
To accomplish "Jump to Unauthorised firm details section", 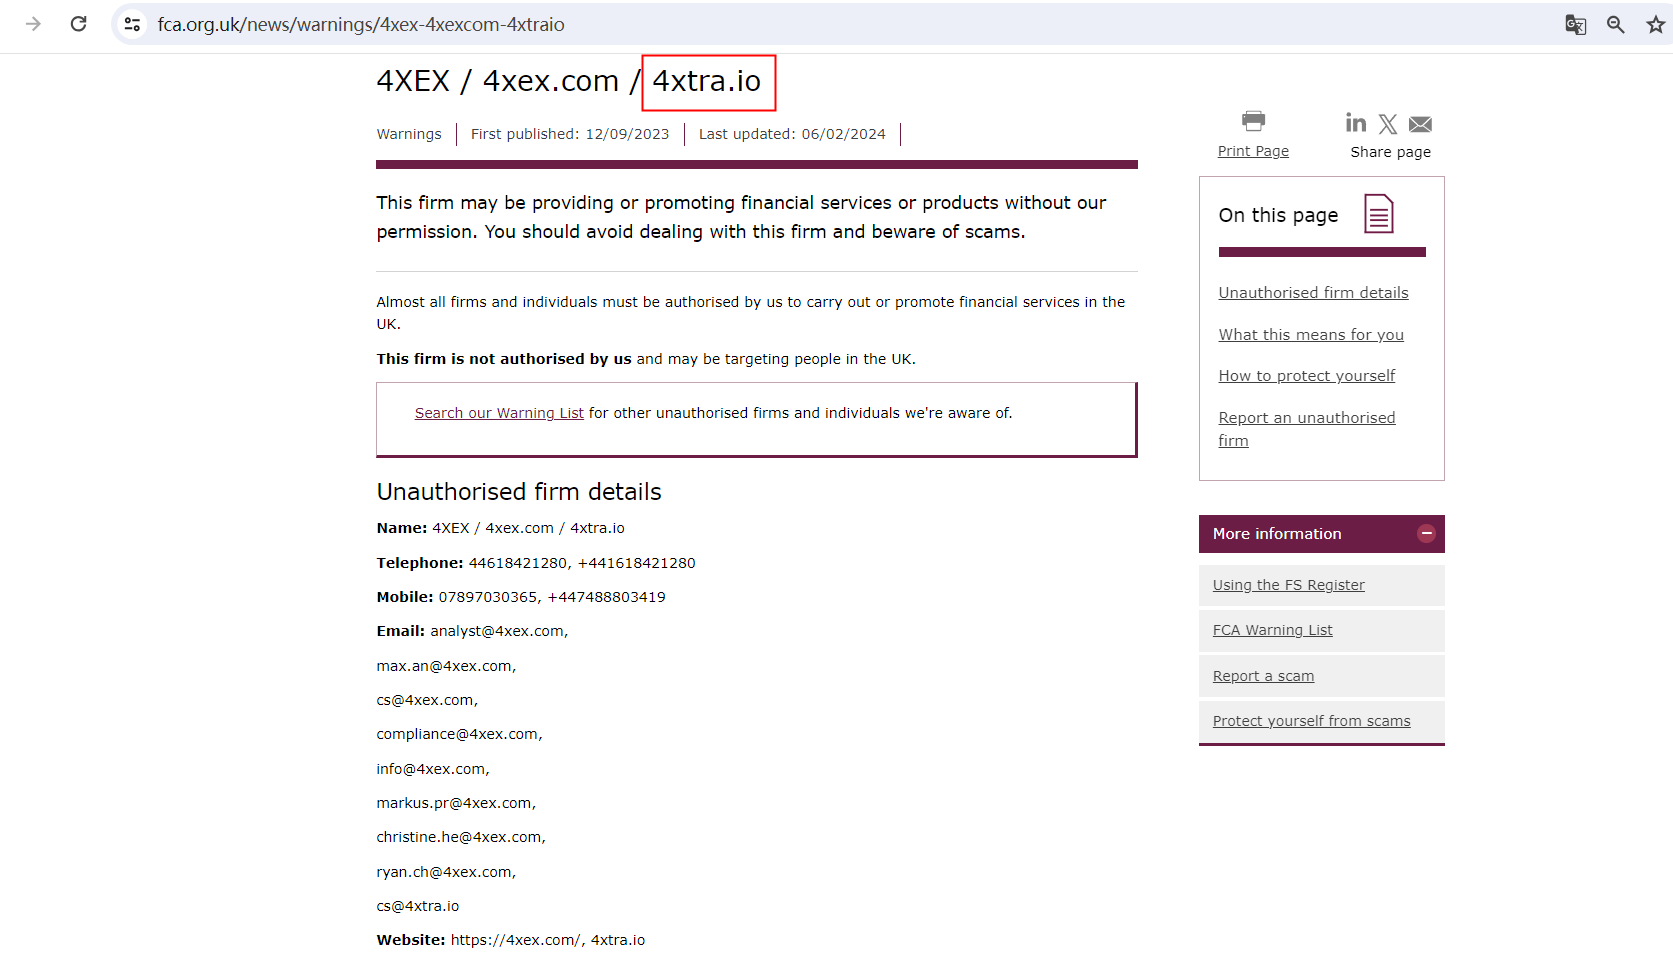I will [1313, 293].
